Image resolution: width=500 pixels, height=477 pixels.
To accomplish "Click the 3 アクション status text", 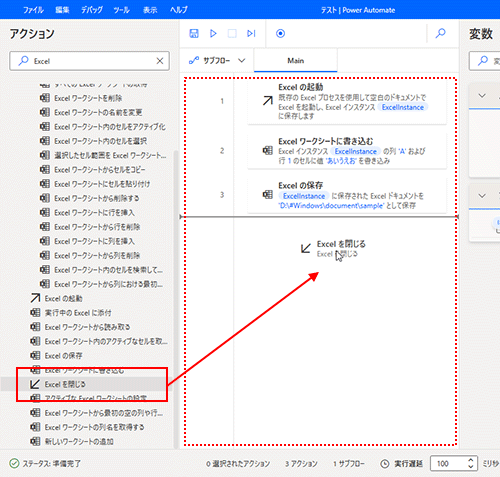I will point(301,464).
